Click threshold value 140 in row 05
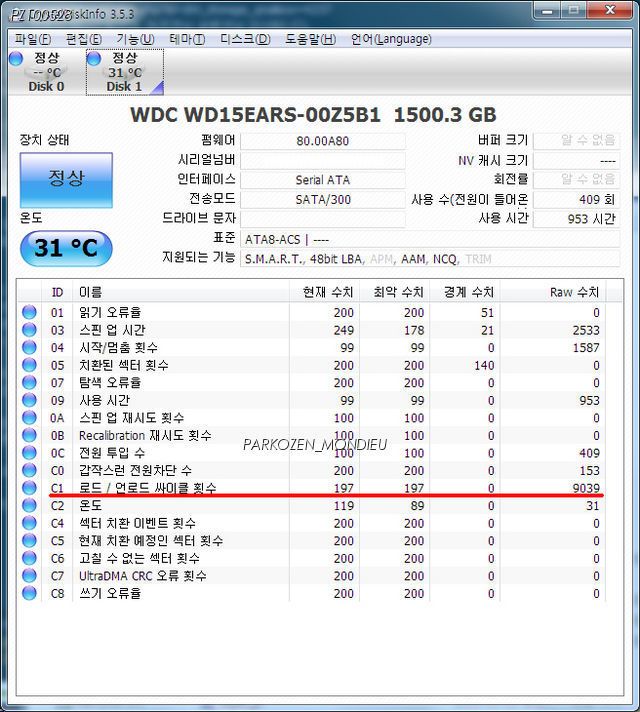The width and height of the screenshot is (640, 712). tap(484, 365)
